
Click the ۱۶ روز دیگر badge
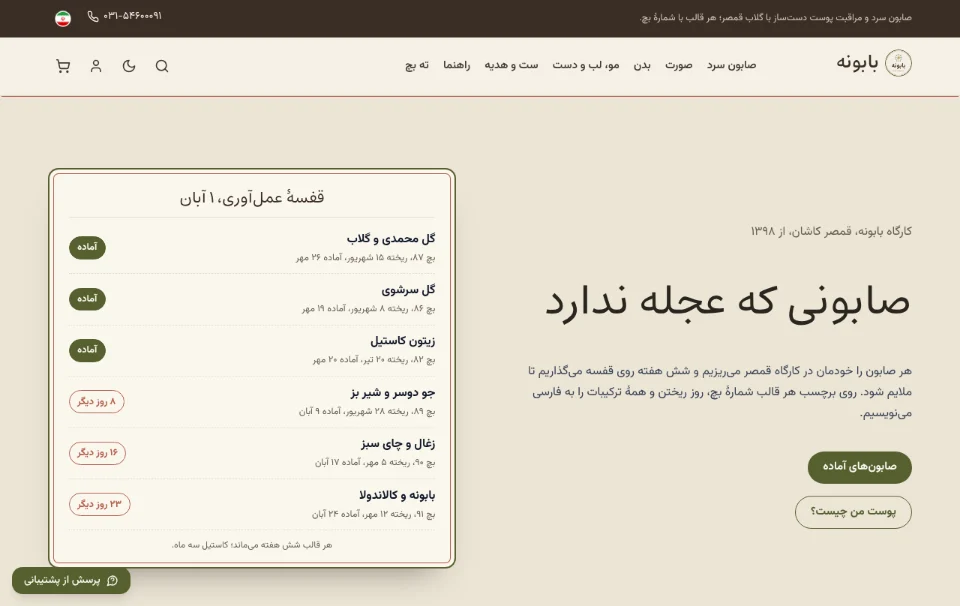coord(97,453)
